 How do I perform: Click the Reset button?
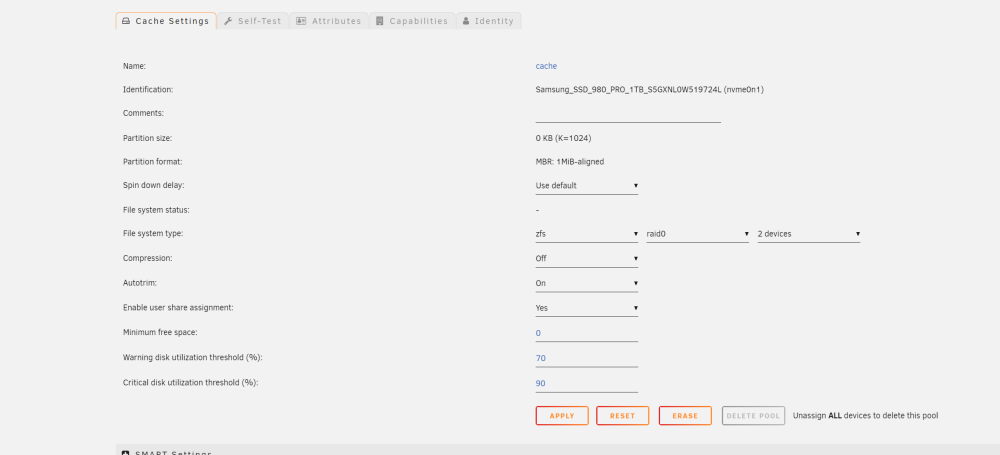pos(622,415)
